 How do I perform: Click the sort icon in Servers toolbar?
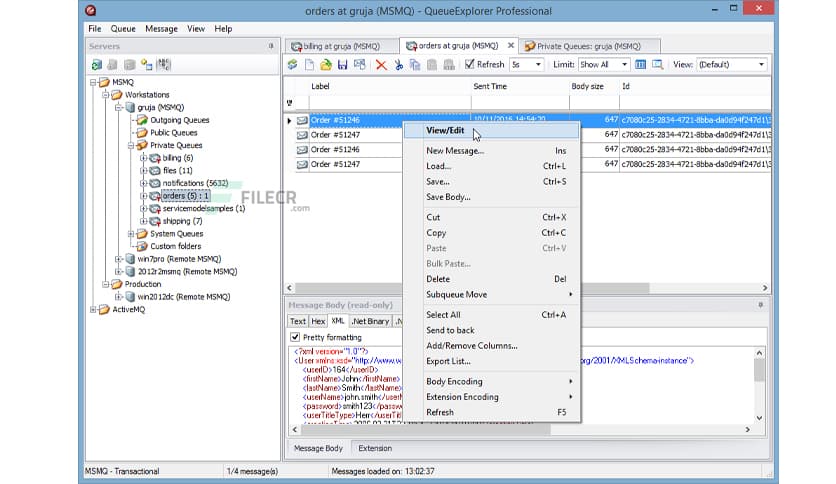pyautogui.click(x=164, y=65)
